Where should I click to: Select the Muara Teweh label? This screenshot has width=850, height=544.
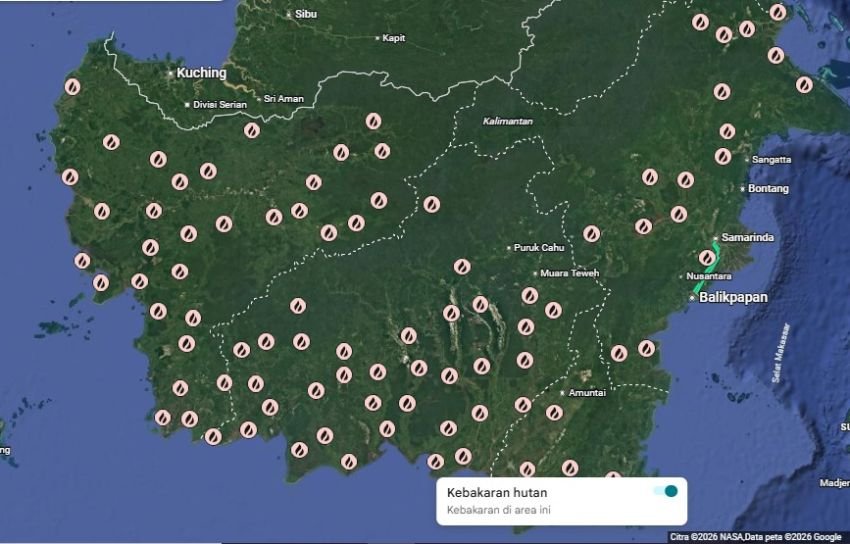(570, 274)
